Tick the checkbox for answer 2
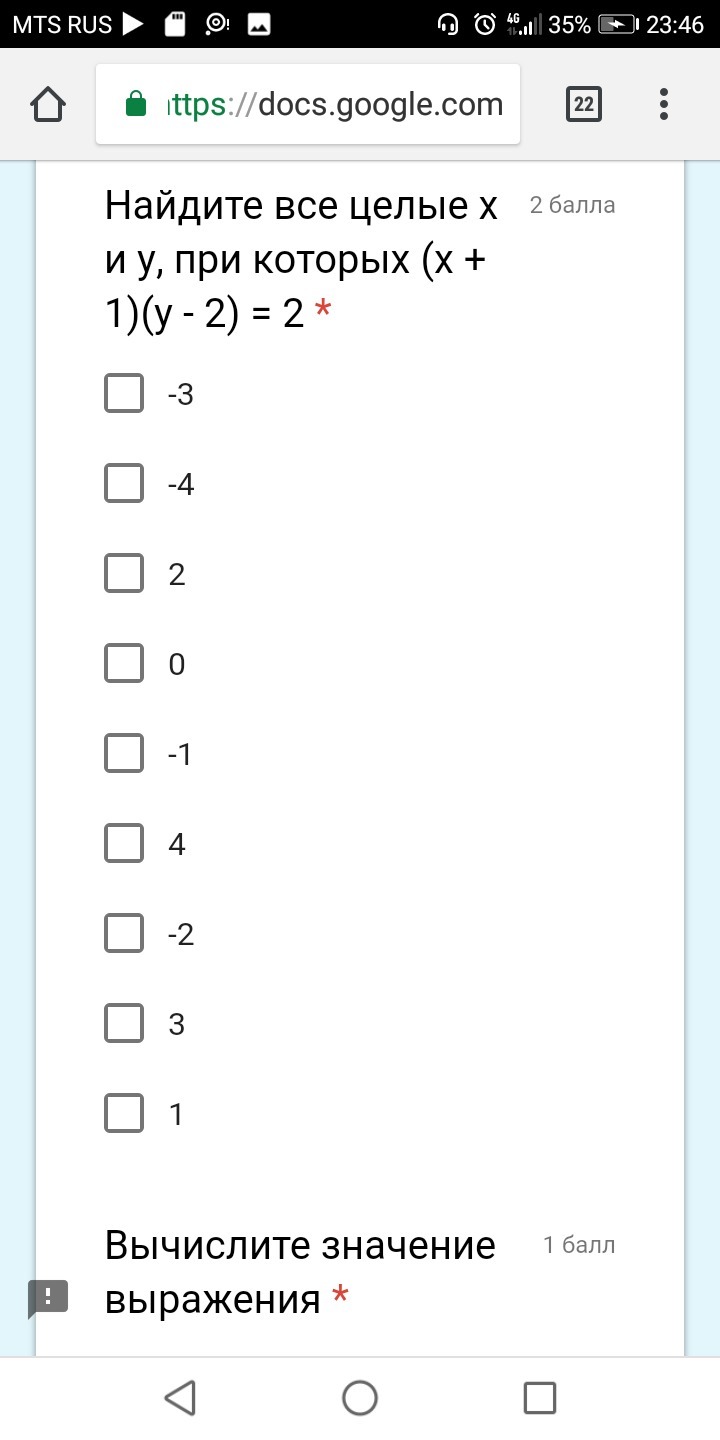Viewport: 720px width, 1440px height. pyautogui.click(x=124, y=573)
